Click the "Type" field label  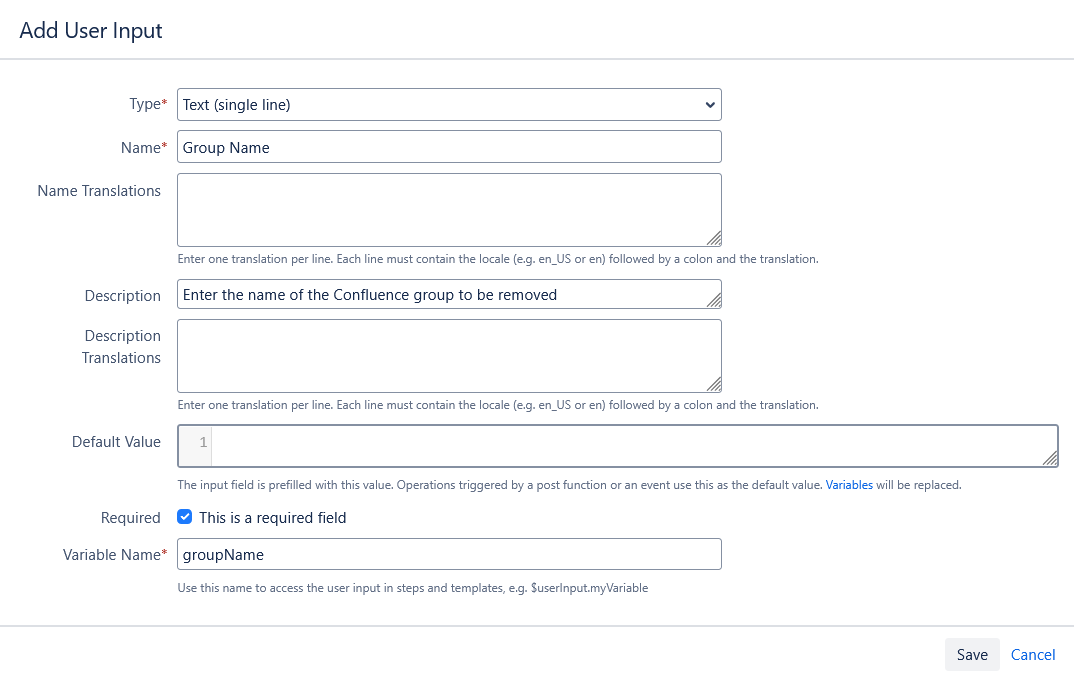coord(145,104)
